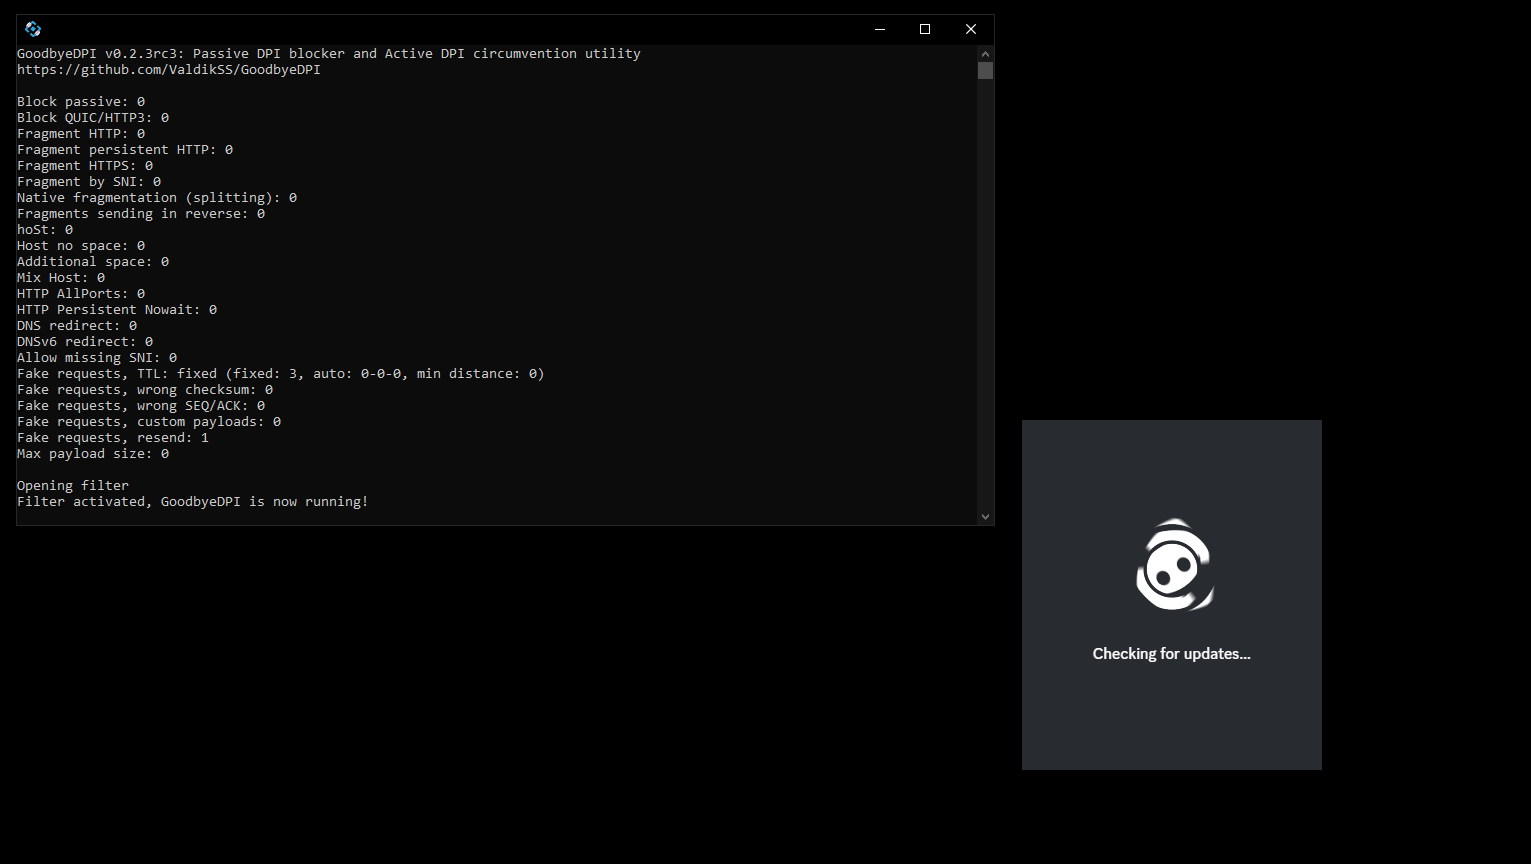Image resolution: width=1531 pixels, height=864 pixels.
Task: Click the "hoSt: 0" line
Action: pyautogui.click(x=45, y=230)
